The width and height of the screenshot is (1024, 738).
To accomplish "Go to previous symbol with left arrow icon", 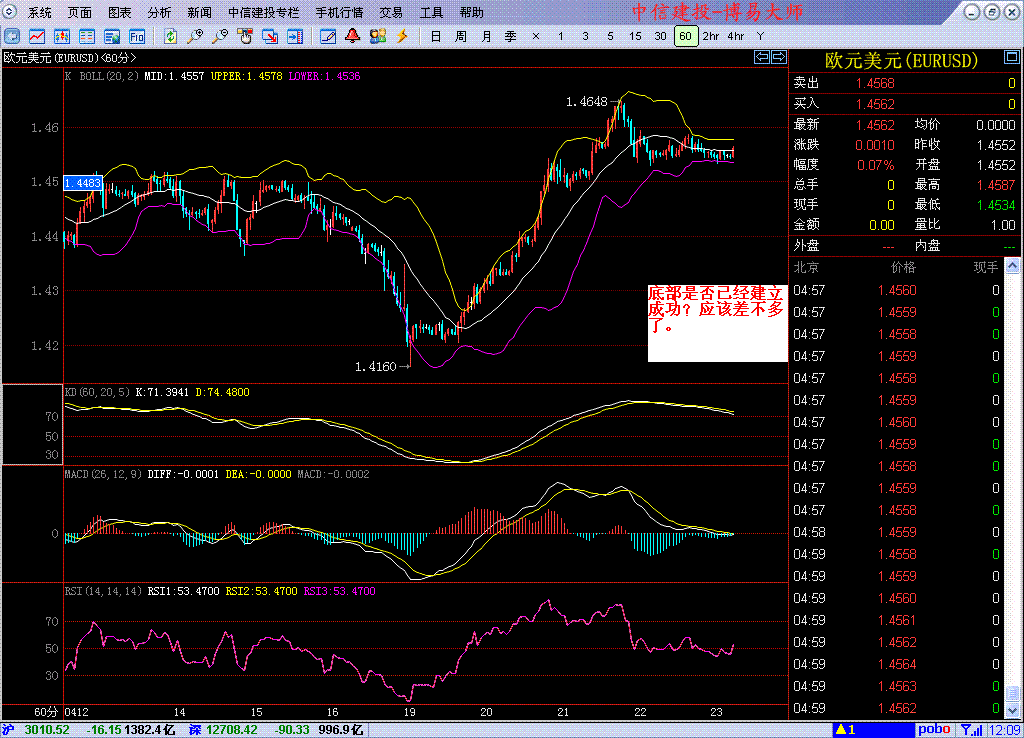I will 761,57.
